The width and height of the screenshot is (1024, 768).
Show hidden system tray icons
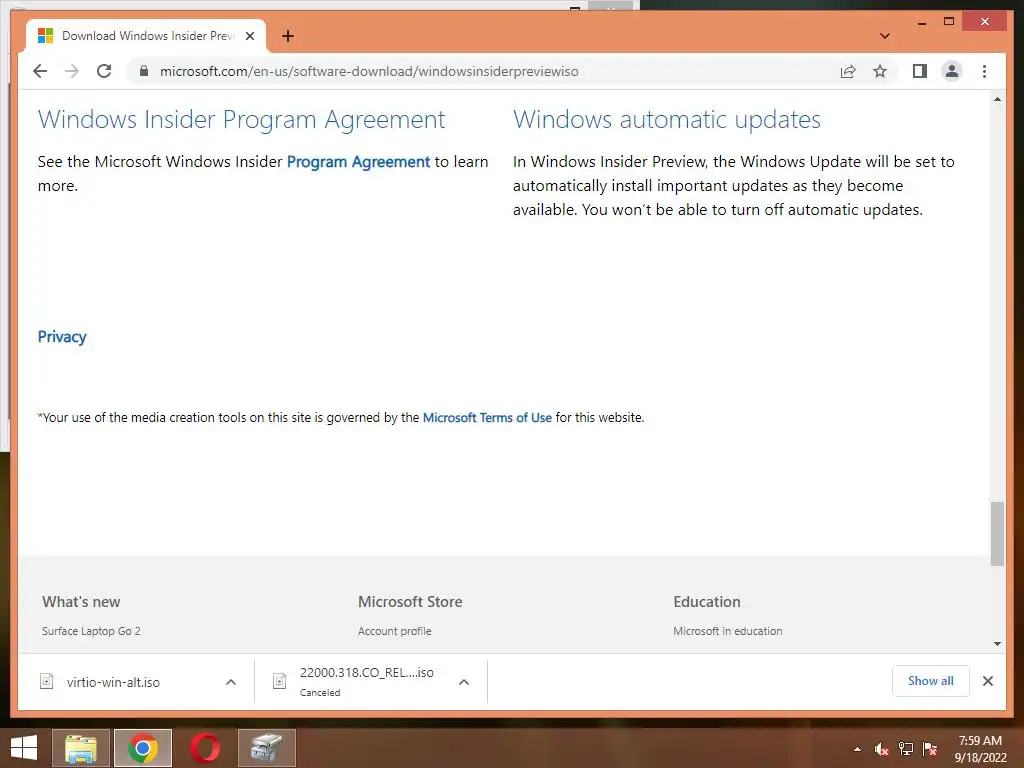(x=857, y=749)
